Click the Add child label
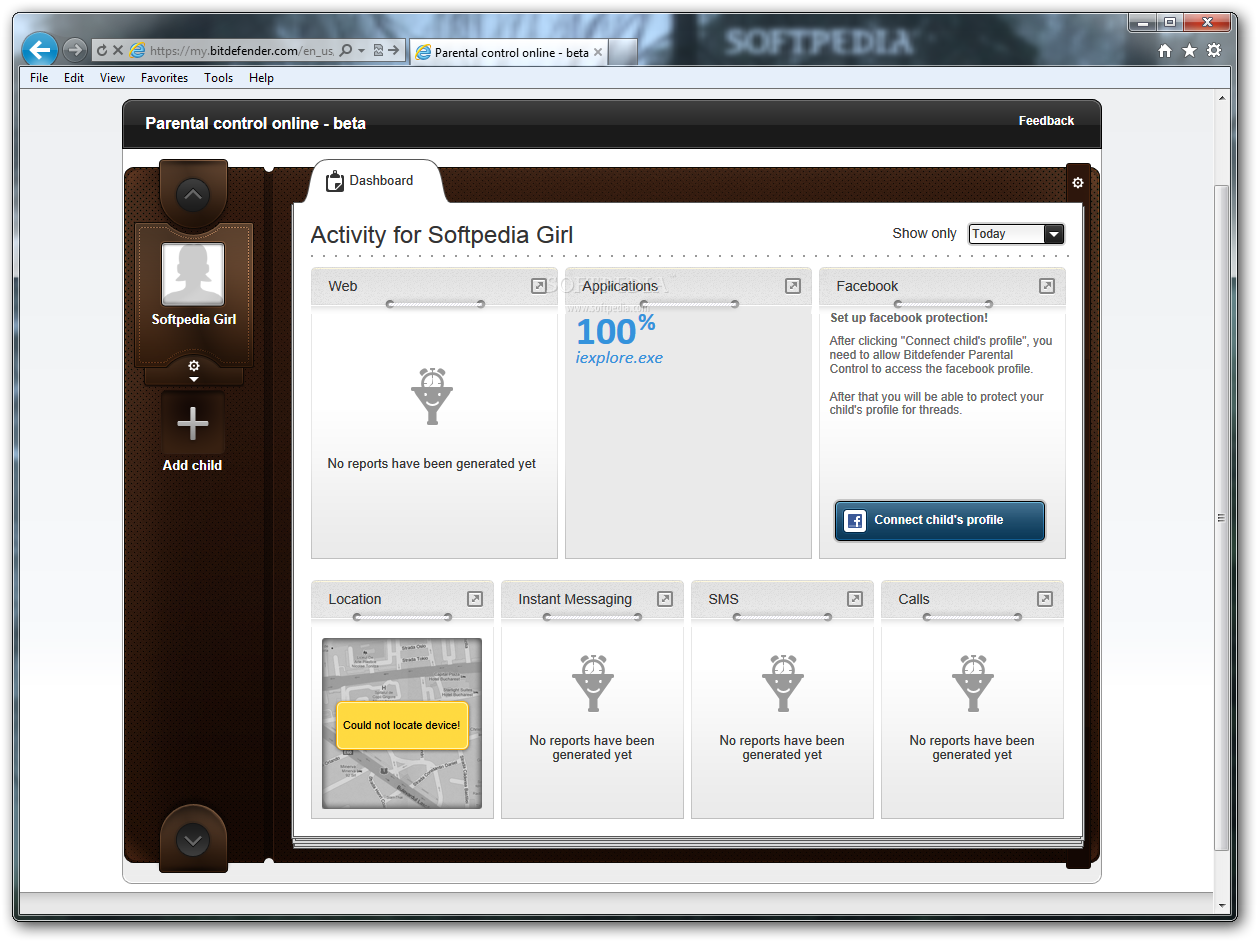The image size is (1258, 942). (x=192, y=465)
